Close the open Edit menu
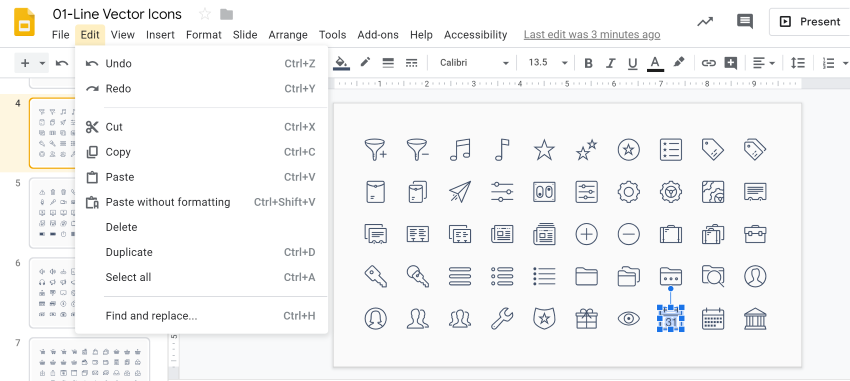The image size is (850, 381). (90, 35)
